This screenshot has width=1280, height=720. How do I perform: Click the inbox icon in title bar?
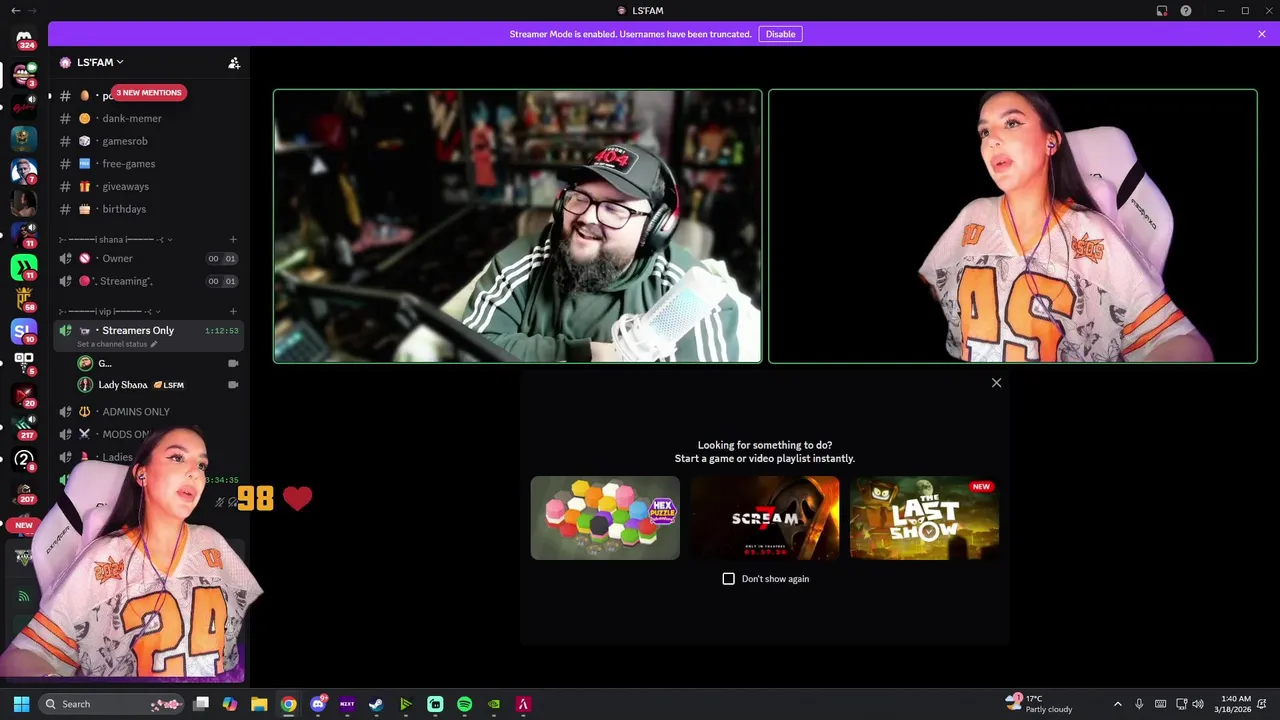pos(1162,11)
